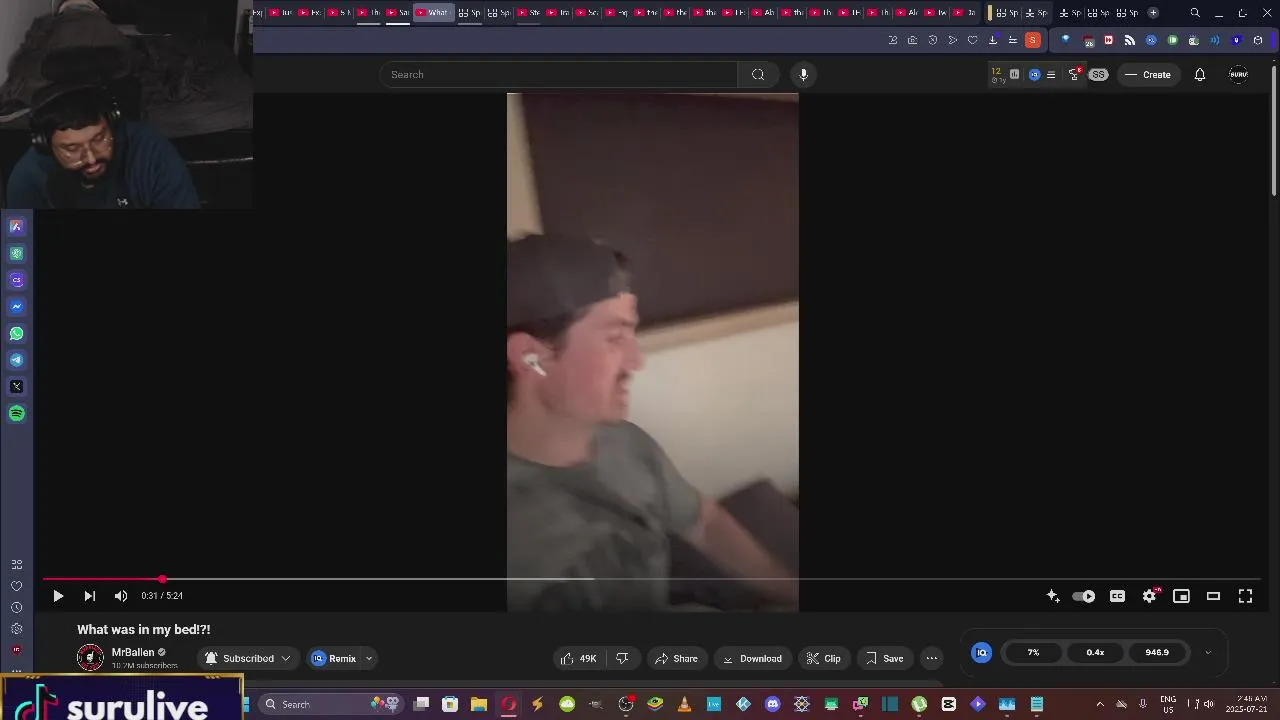Image resolution: width=1280 pixels, height=720 pixels.
Task: Click the Share button
Action: point(676,658)
